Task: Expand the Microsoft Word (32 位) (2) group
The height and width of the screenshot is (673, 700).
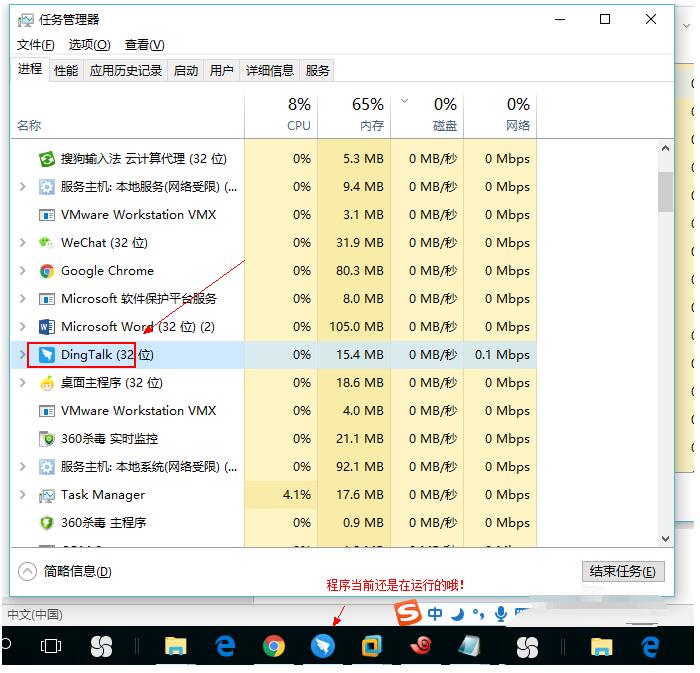Action: (x=22, y=327)
